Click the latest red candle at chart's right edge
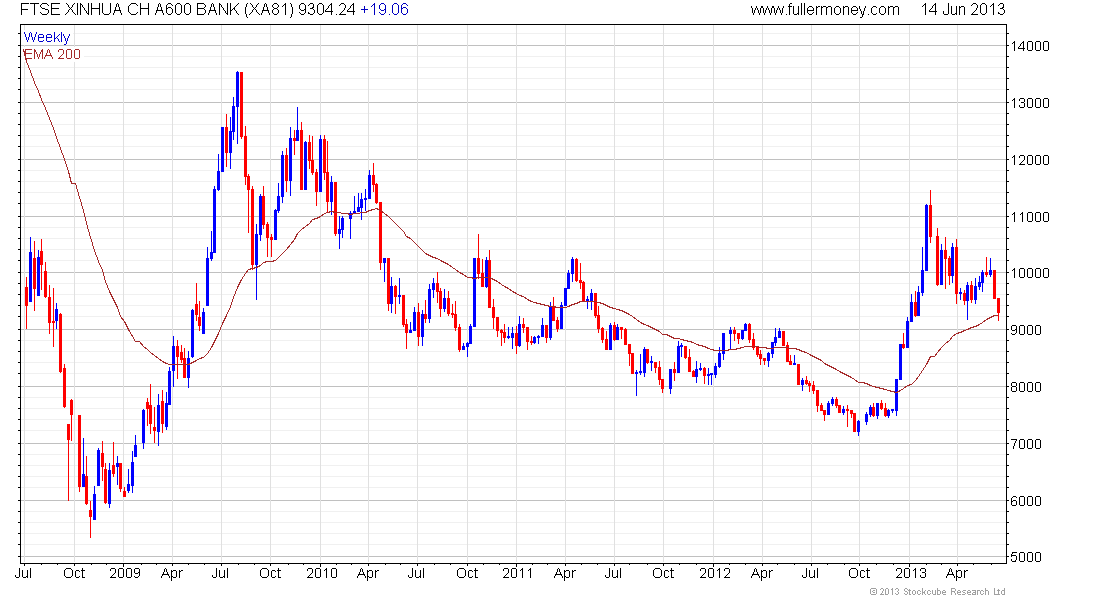 998,309
